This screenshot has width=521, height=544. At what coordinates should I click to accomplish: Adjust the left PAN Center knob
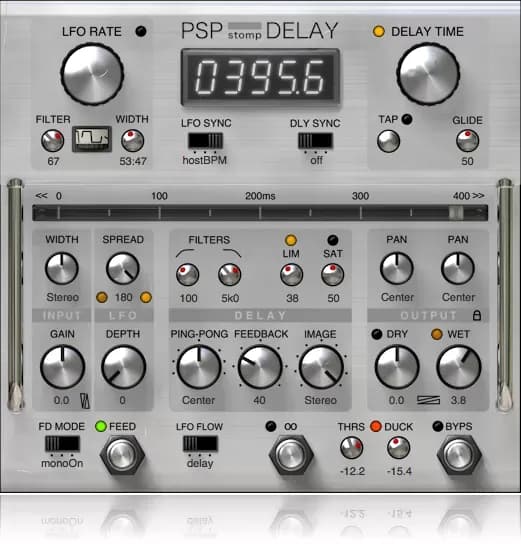[397, 269]
